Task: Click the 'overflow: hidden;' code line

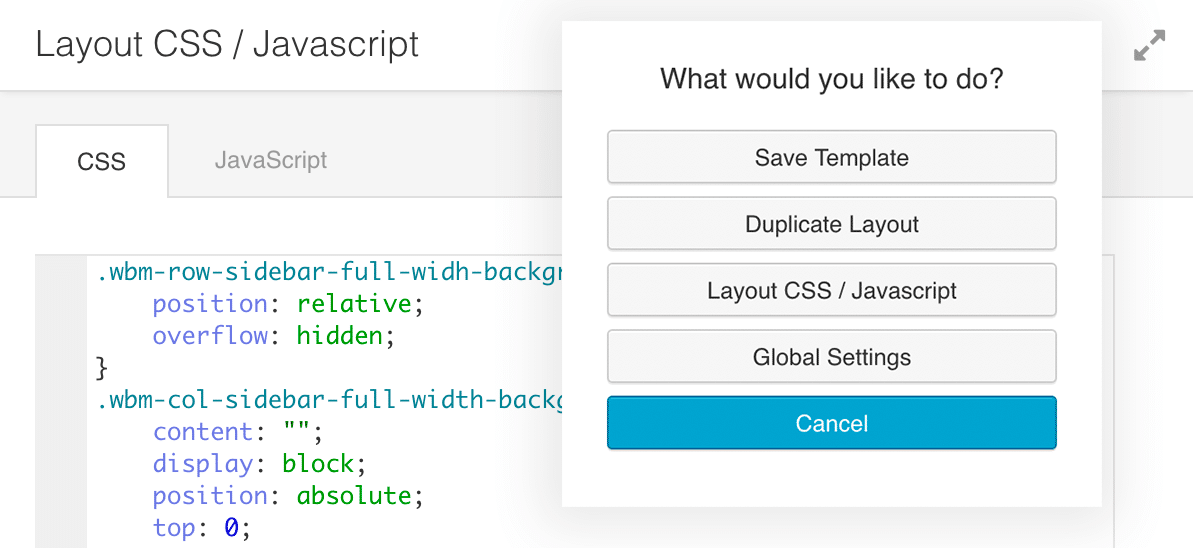Action: 274,336
